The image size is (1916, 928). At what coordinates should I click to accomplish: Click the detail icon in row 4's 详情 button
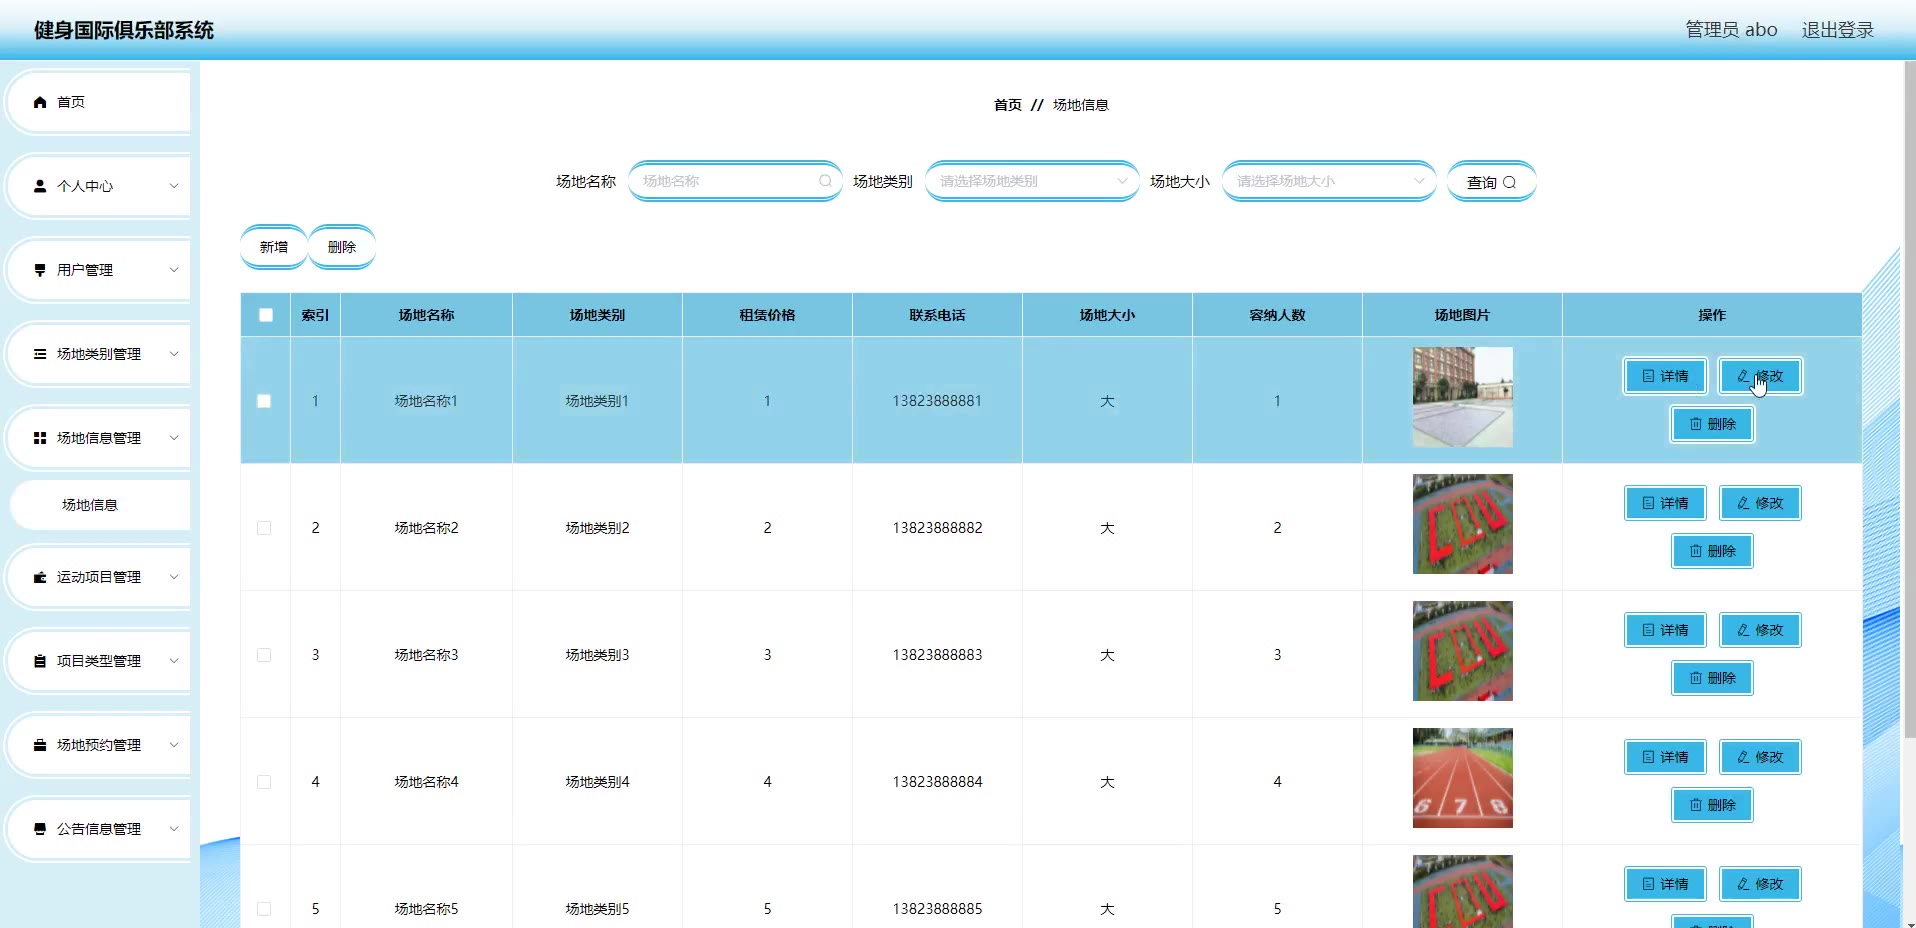click(1648, 757)
